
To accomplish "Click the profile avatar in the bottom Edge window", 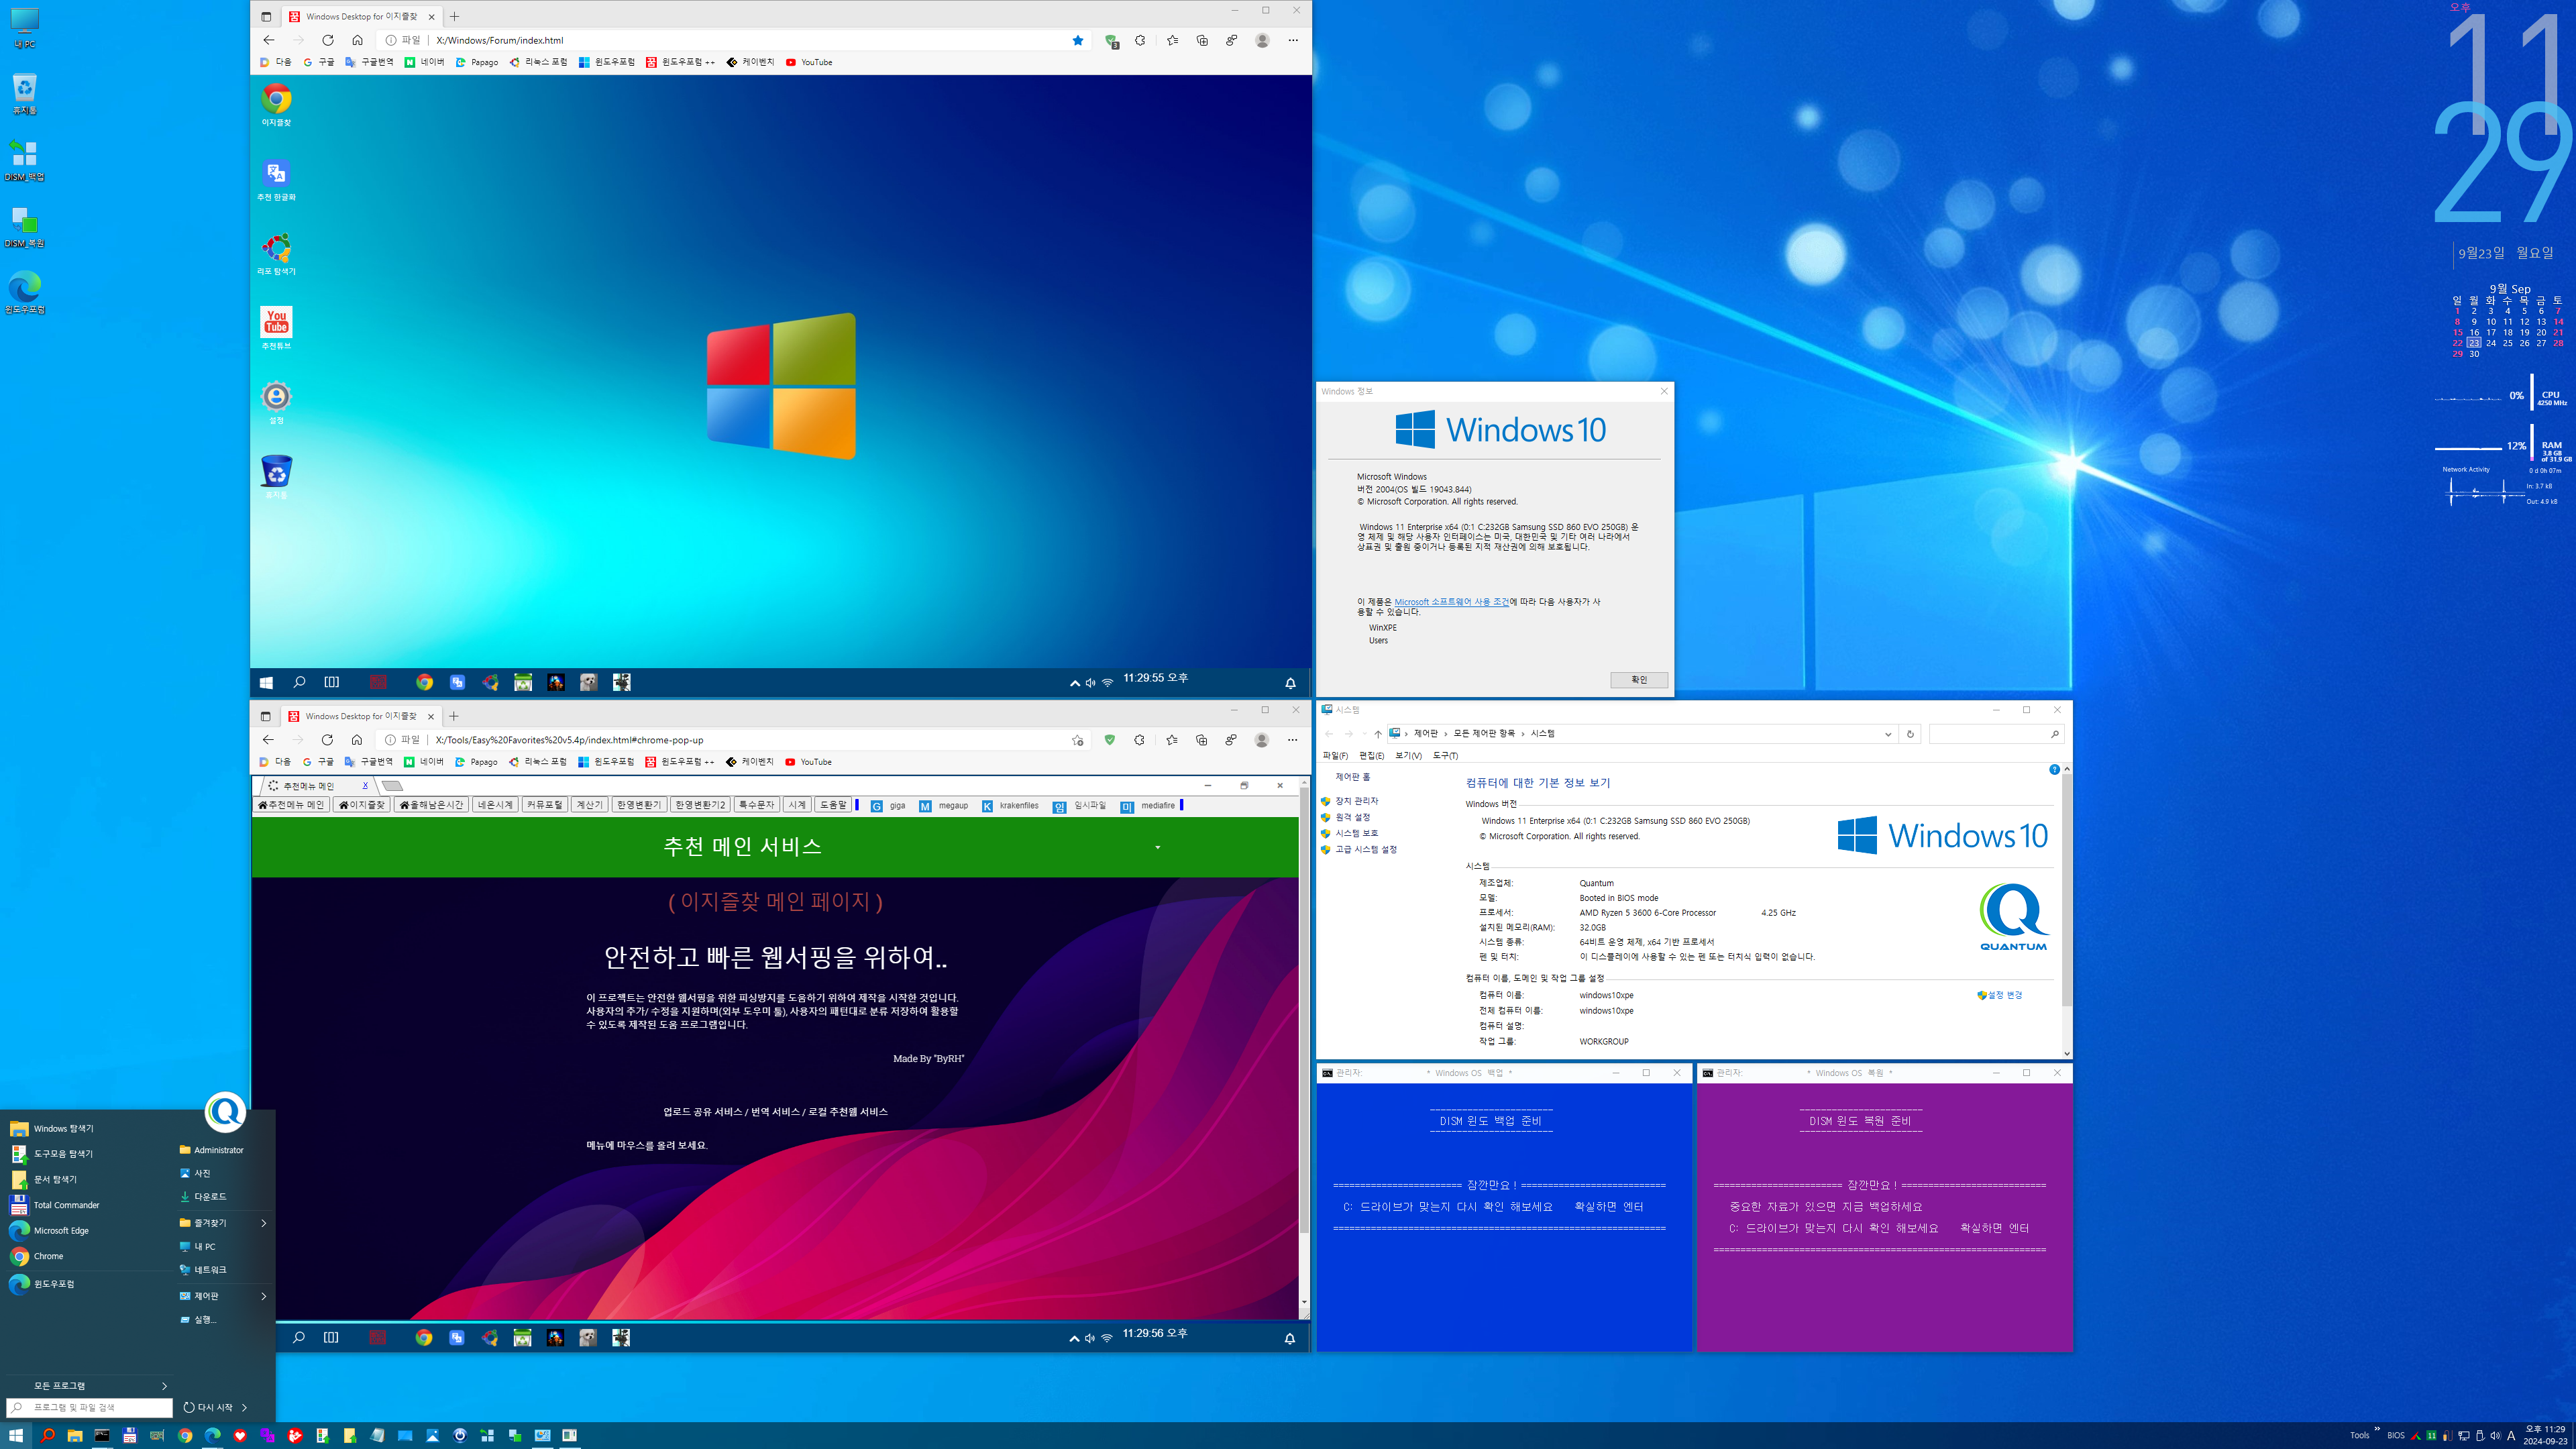I will tap(1261, 740).
